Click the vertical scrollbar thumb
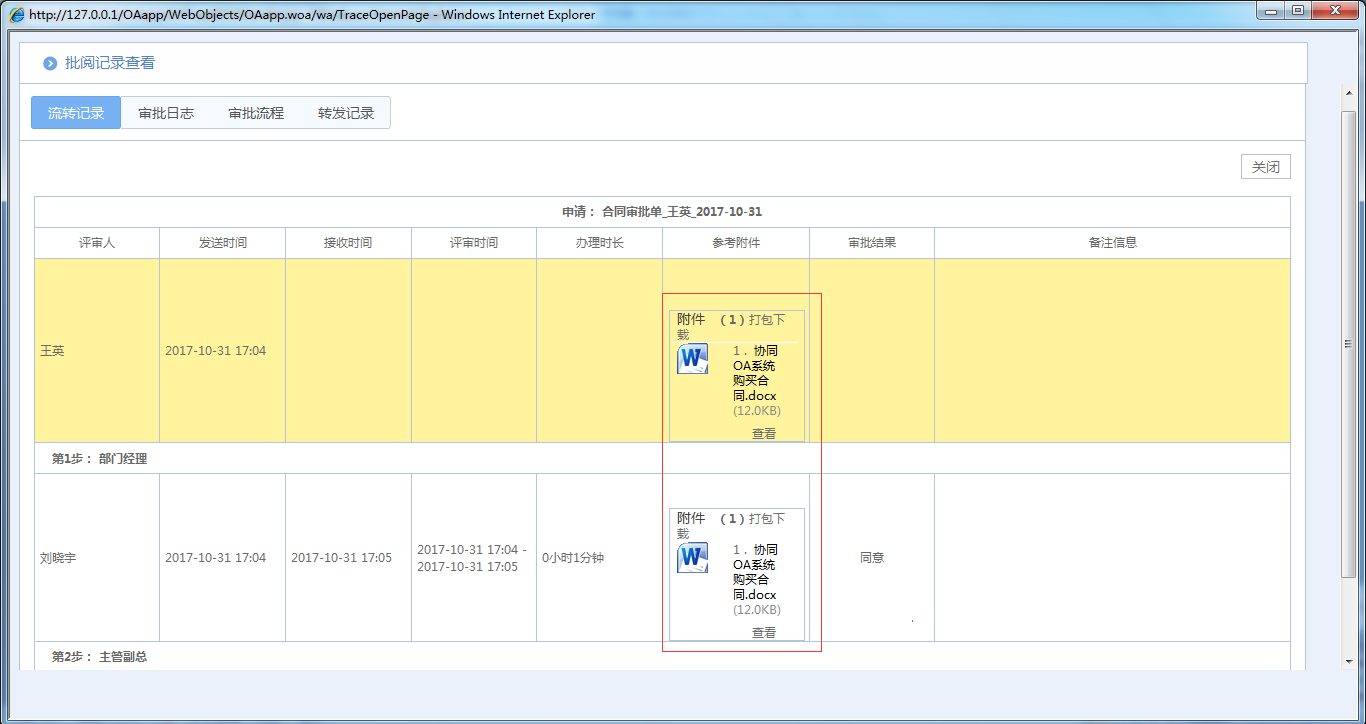Screen dimensions: 1366x724 [x=1348, y=343]
